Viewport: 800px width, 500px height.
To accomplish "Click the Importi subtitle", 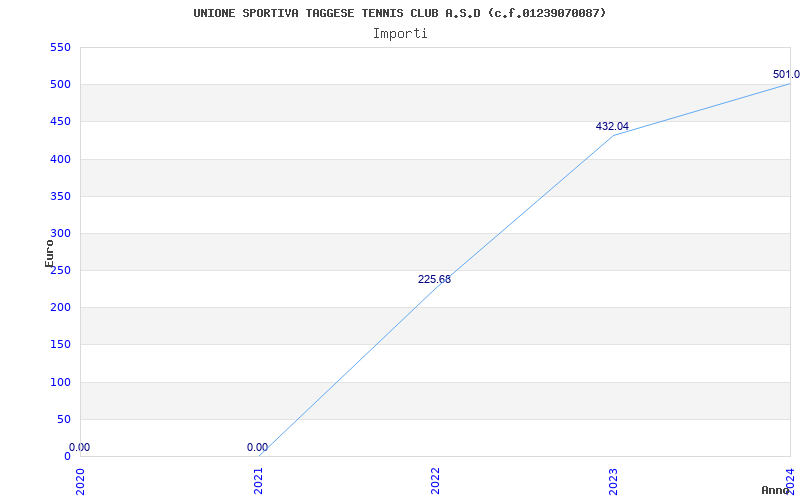I will click(x=400, y=34).
